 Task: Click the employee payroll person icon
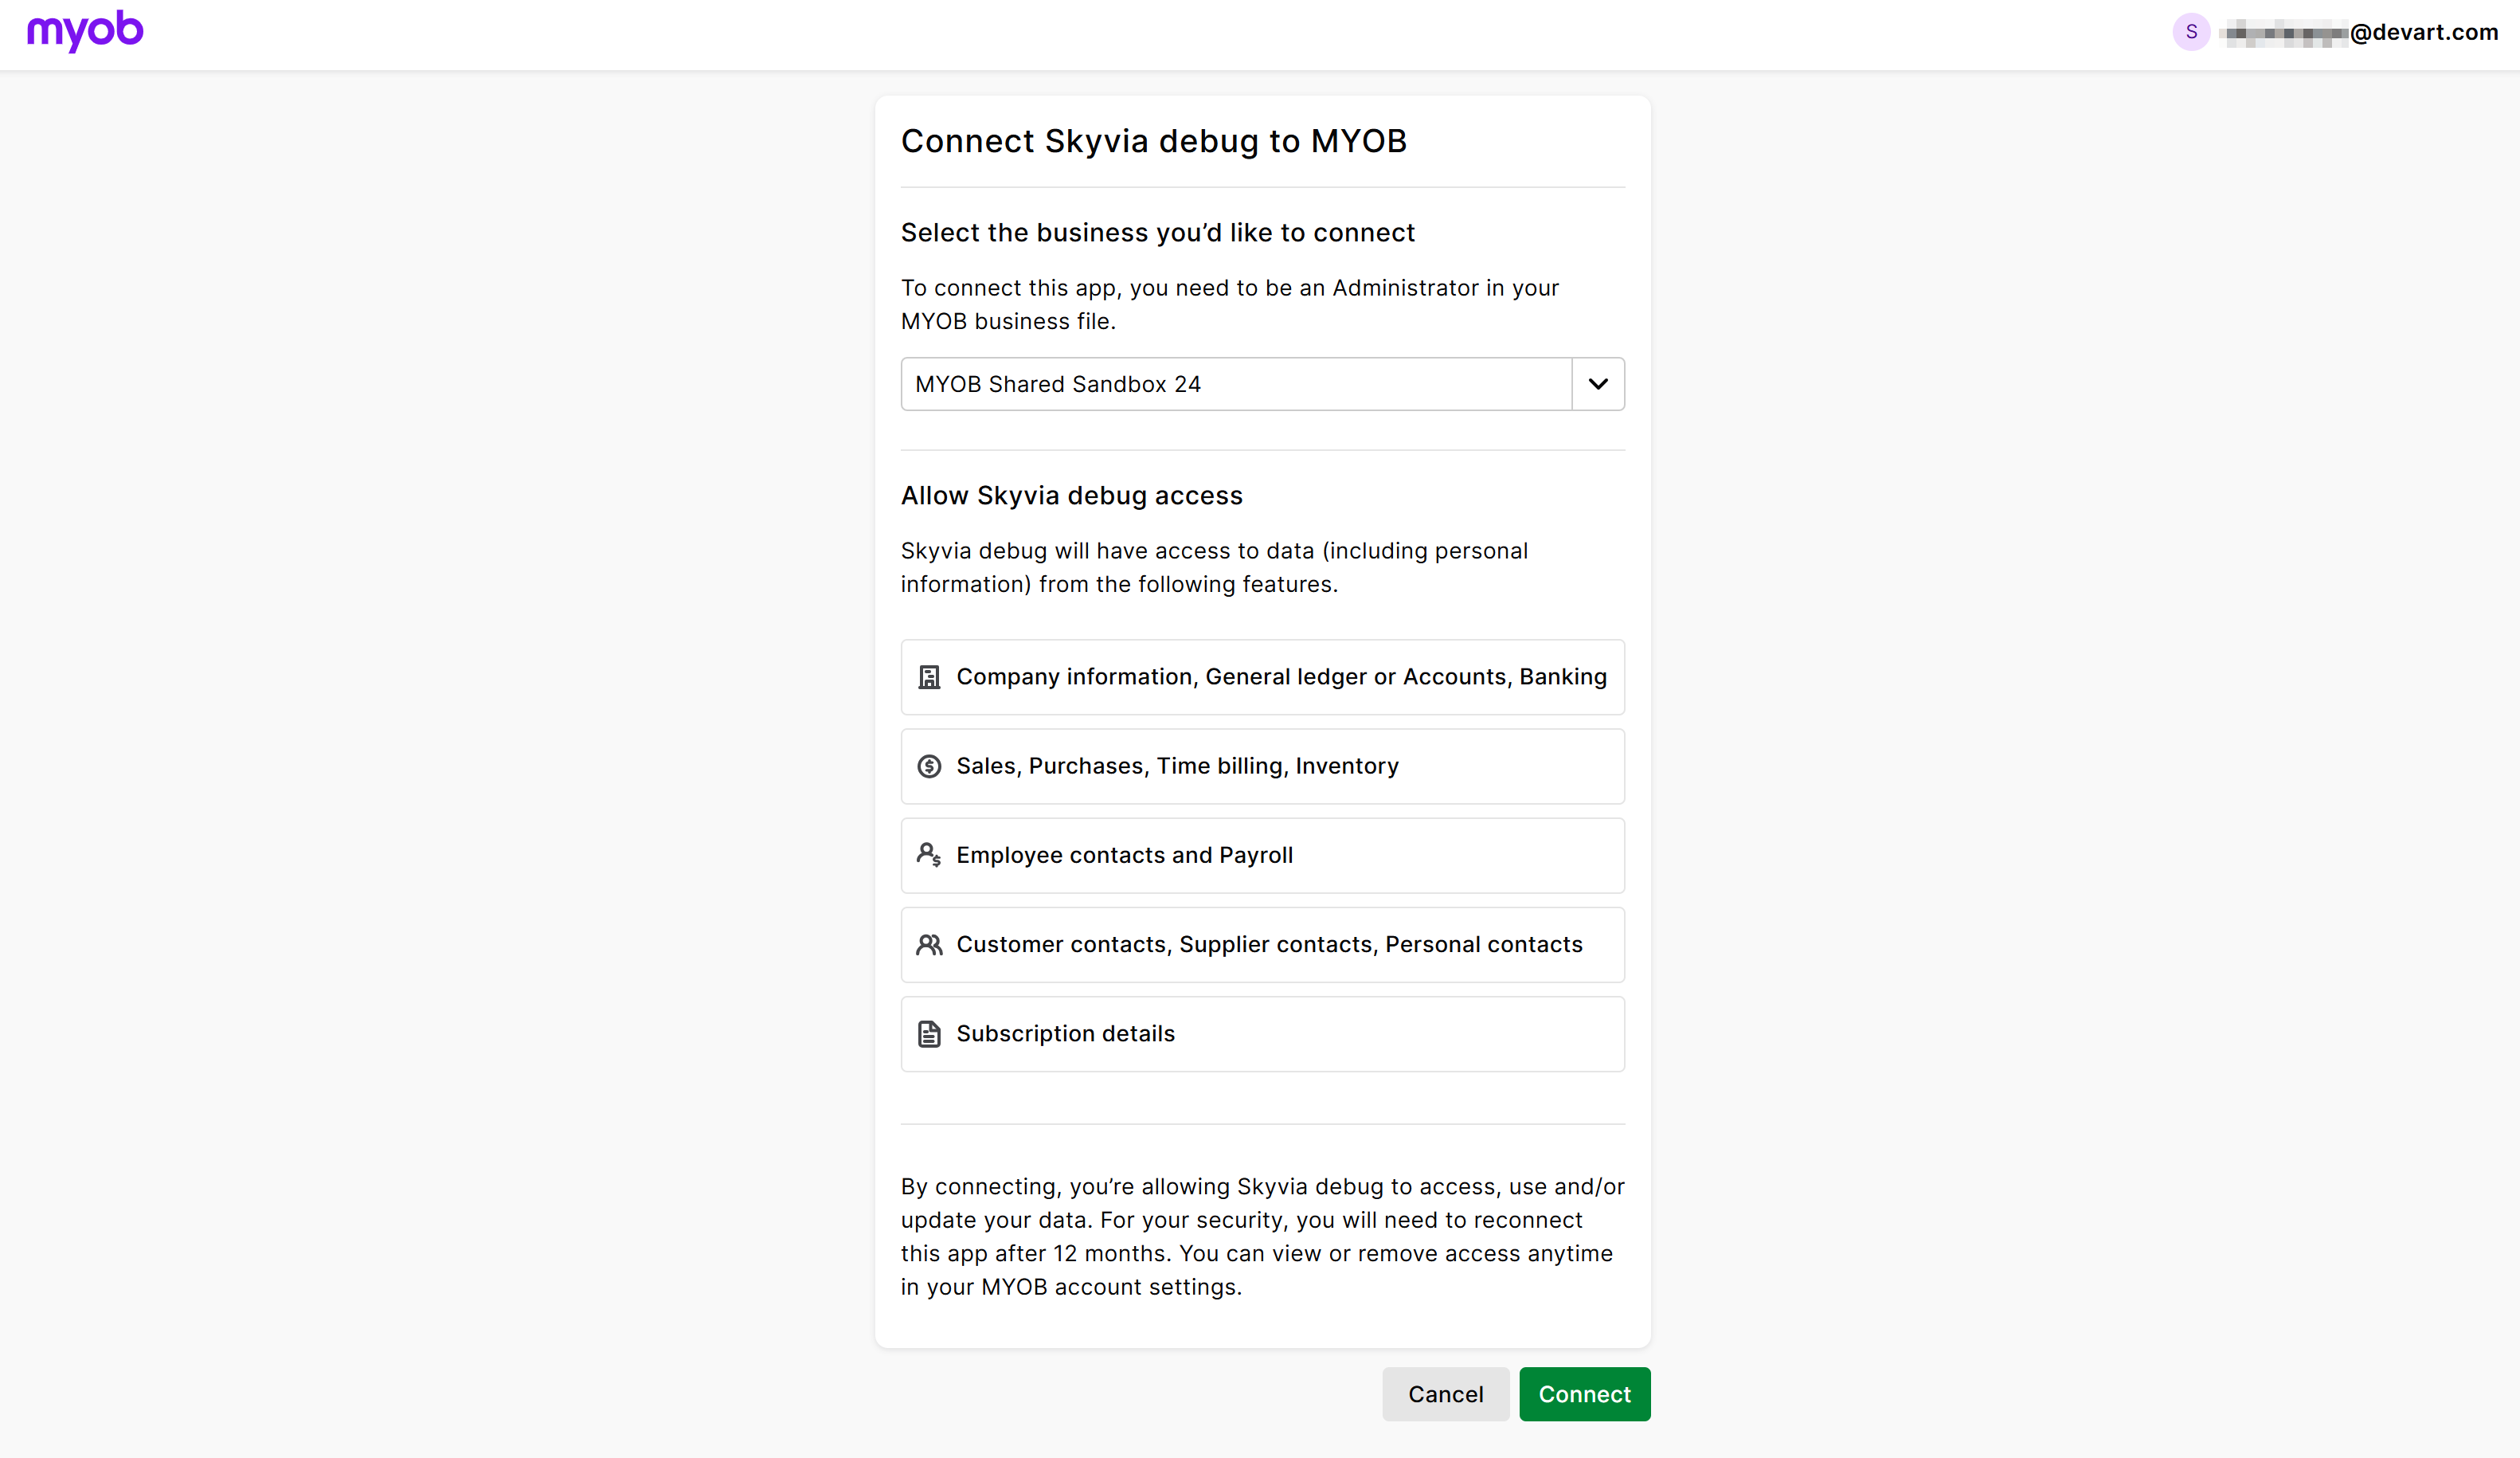(x=929, y=855)
